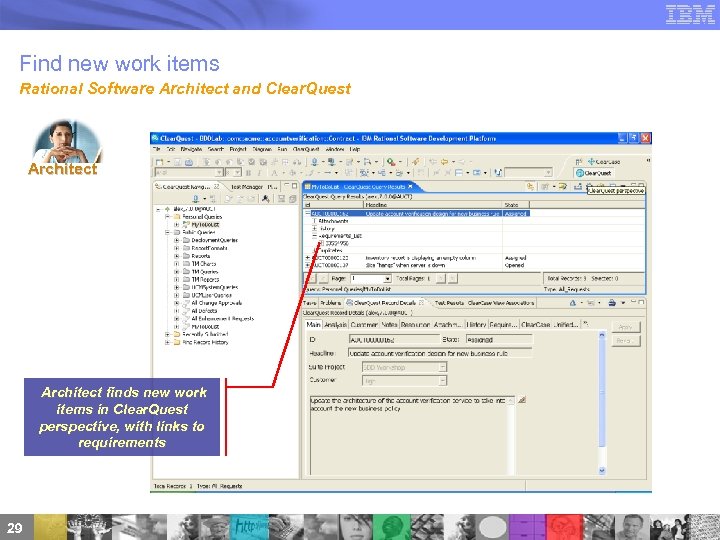Expand the History node in query results
Viewport: 720px width, 540px height.
coord(315,228)
